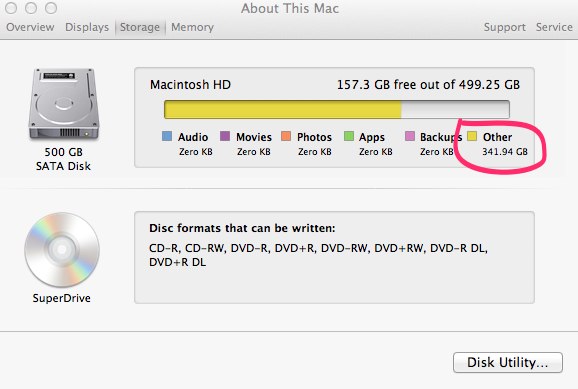Click the free space portion of storage bar
Viewport: 578px width, 389px height.
[455, 110]
